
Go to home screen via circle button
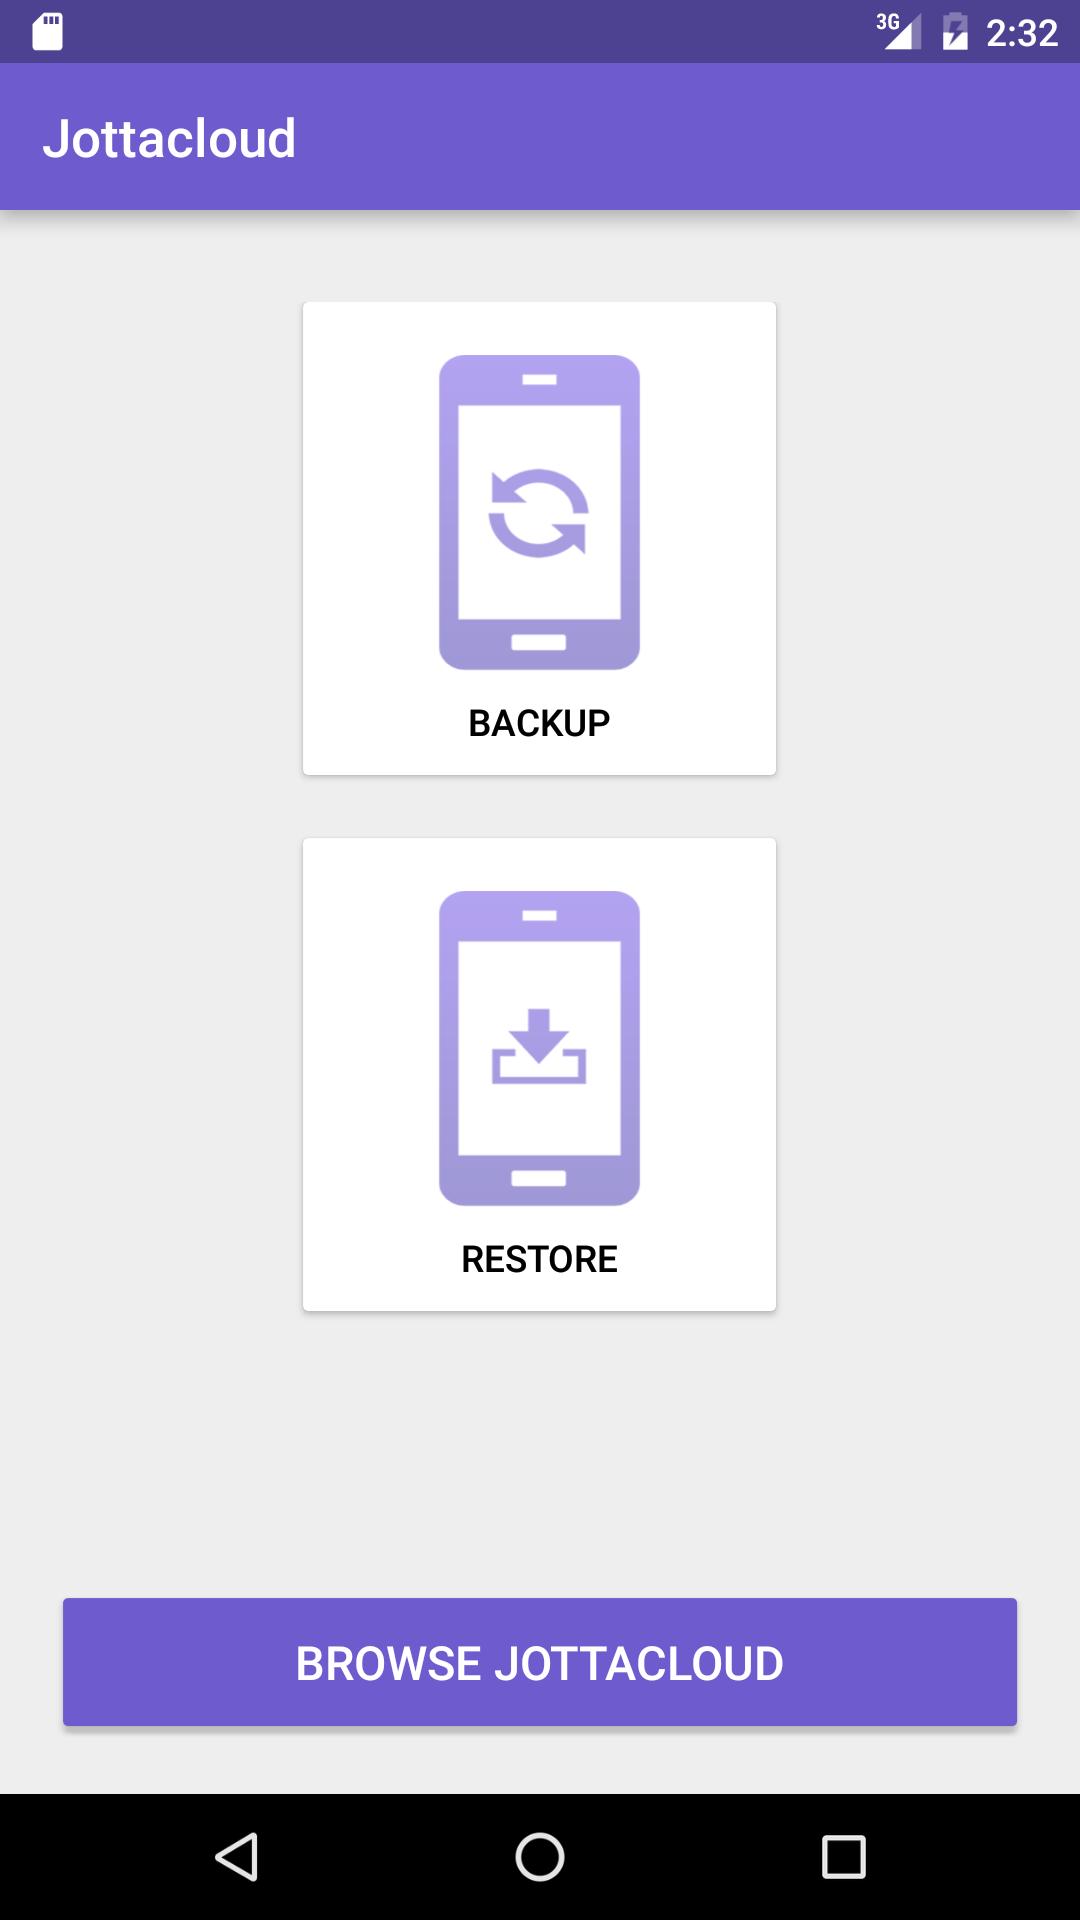540,1857
